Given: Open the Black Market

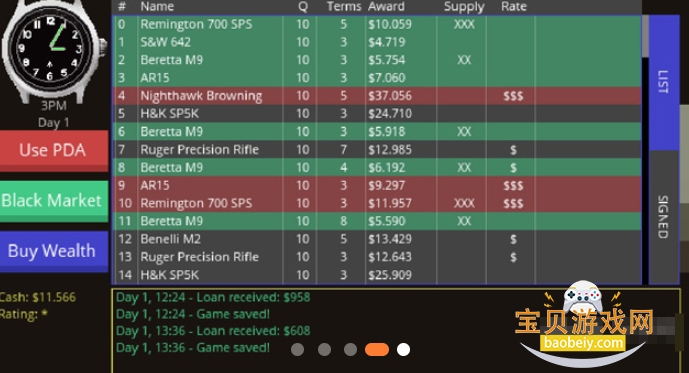Looking at the screenshot, I should tap(54, 201).
